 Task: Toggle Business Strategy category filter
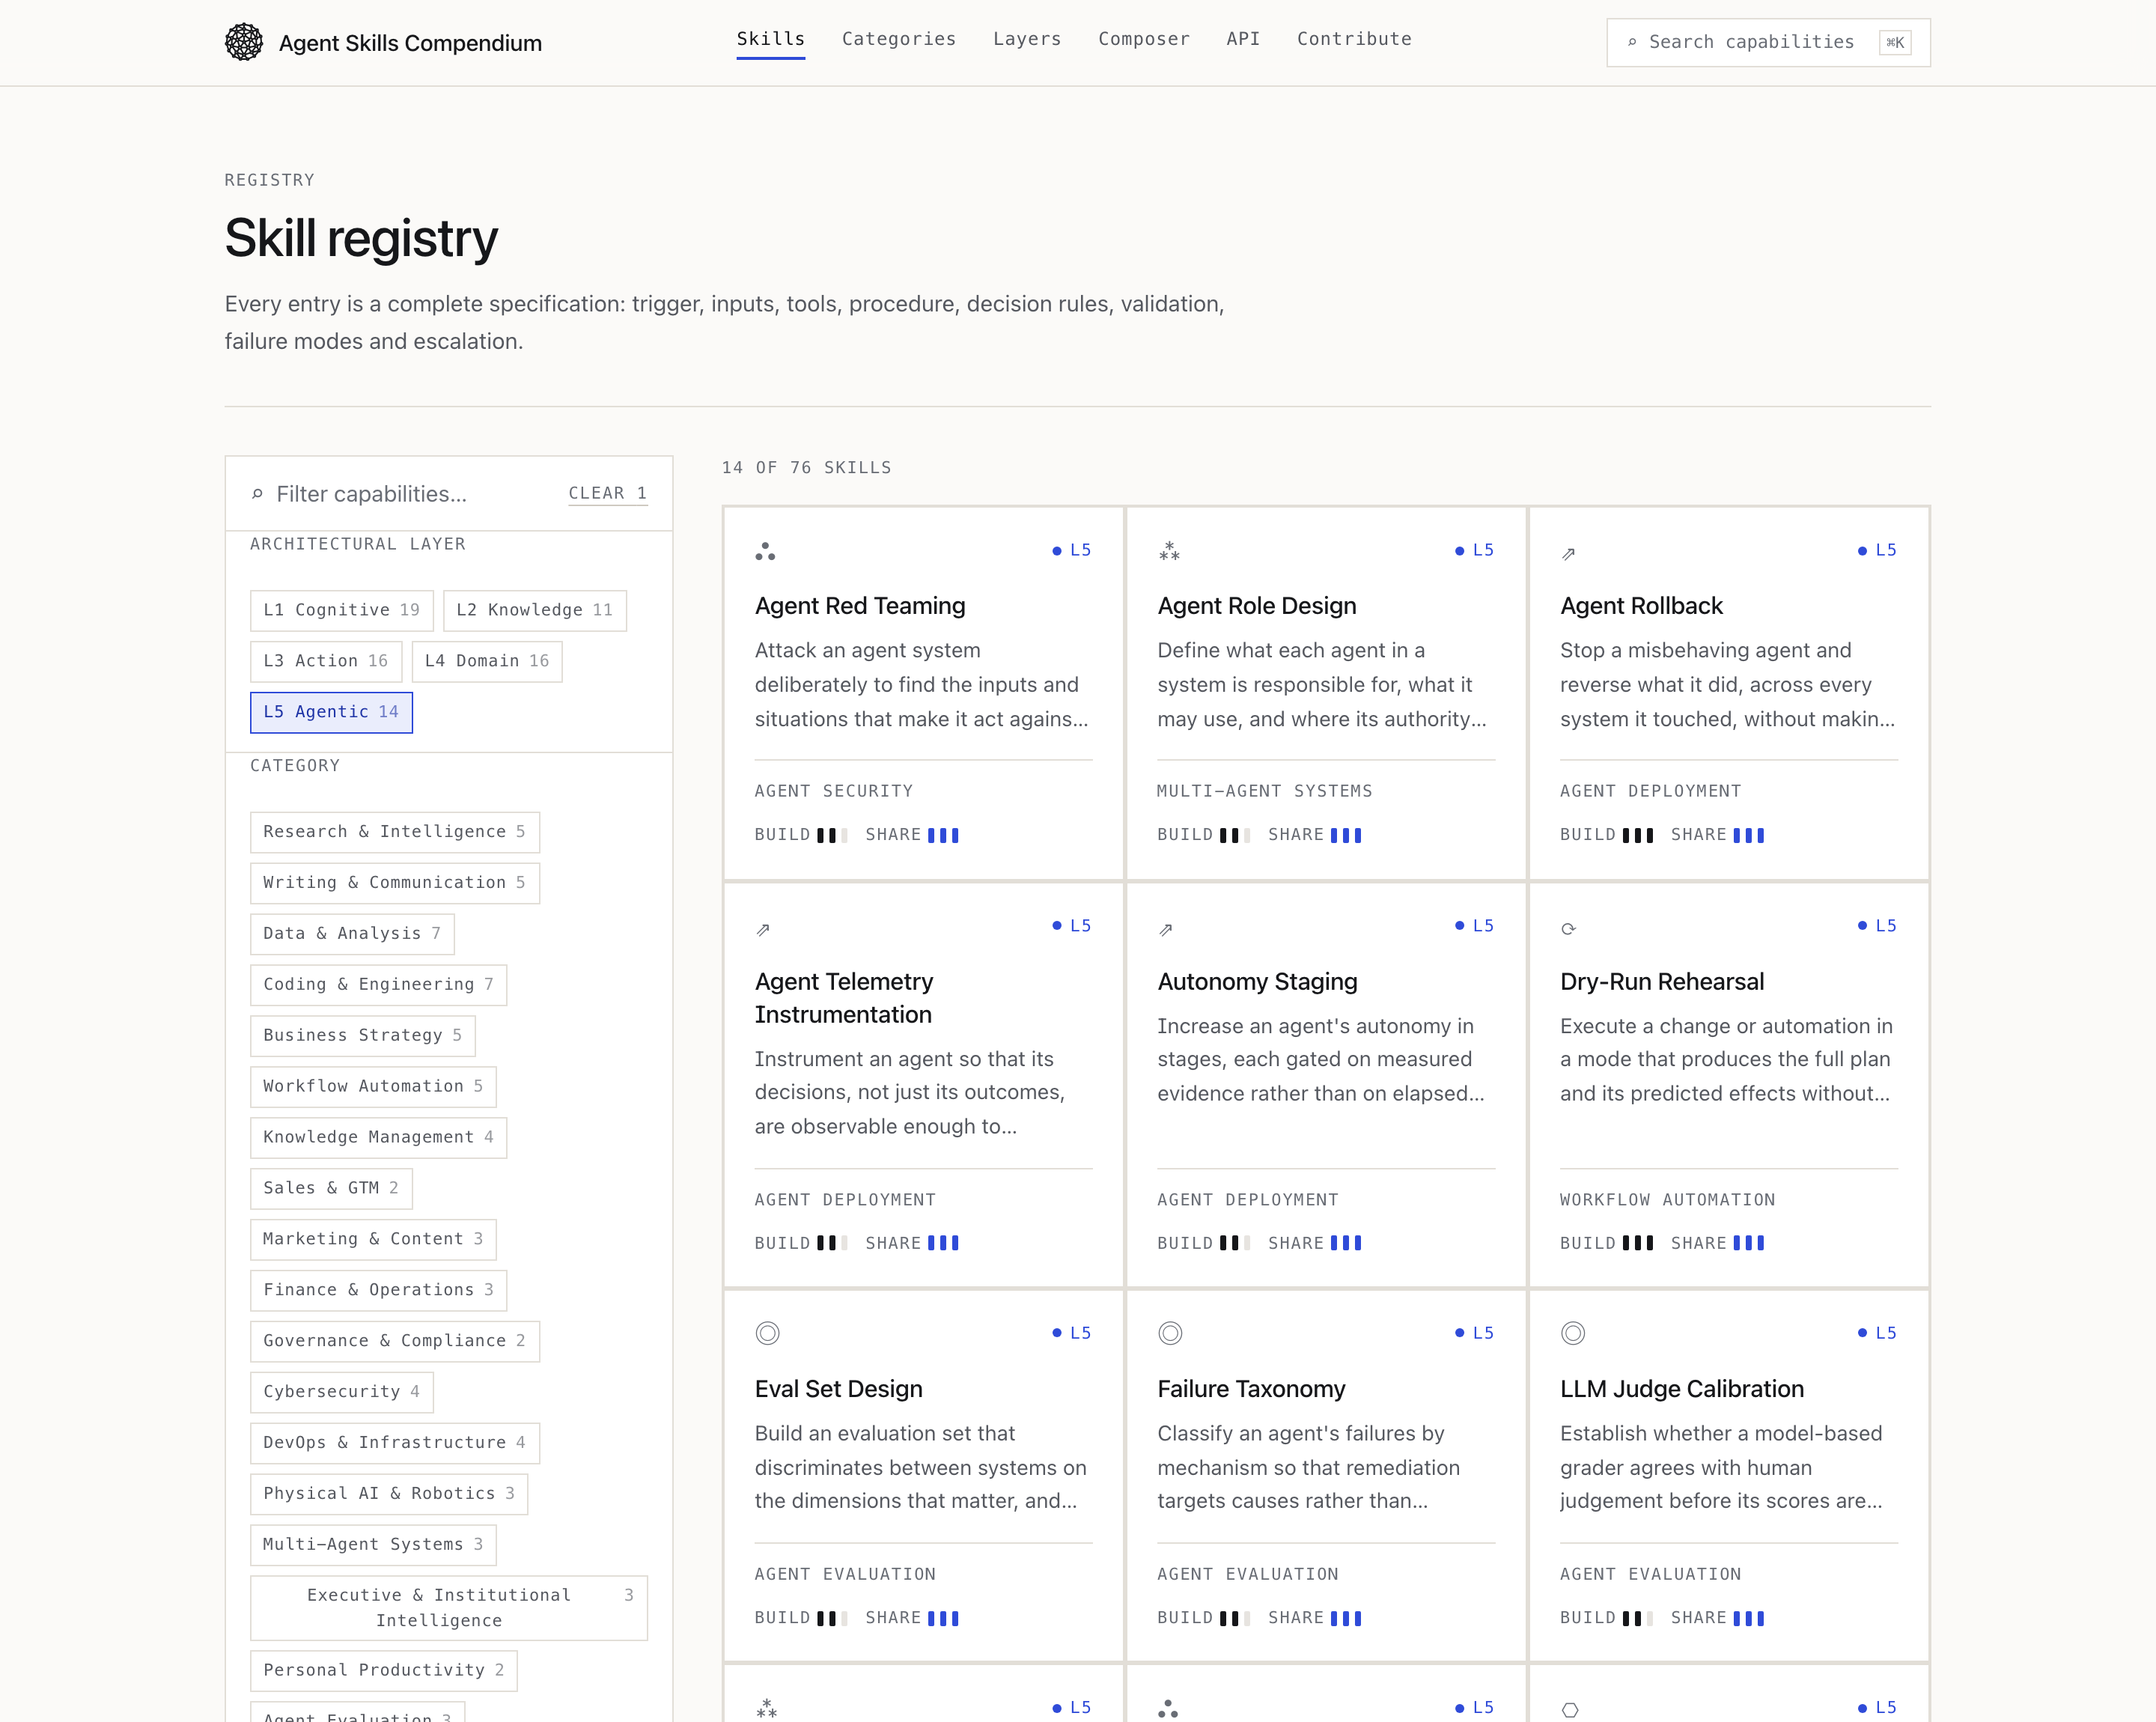point(363,1036)
